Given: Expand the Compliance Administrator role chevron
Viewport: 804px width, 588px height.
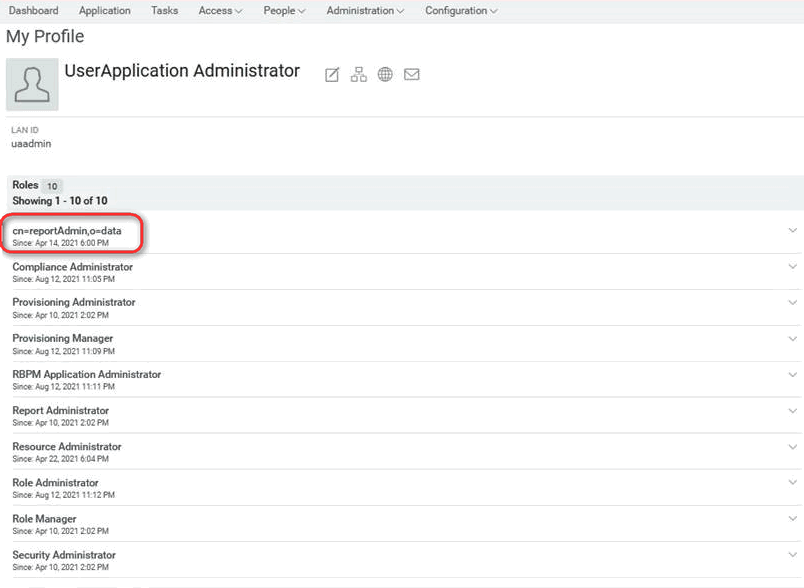Looking at the screenshot, I should coord(793,267).
